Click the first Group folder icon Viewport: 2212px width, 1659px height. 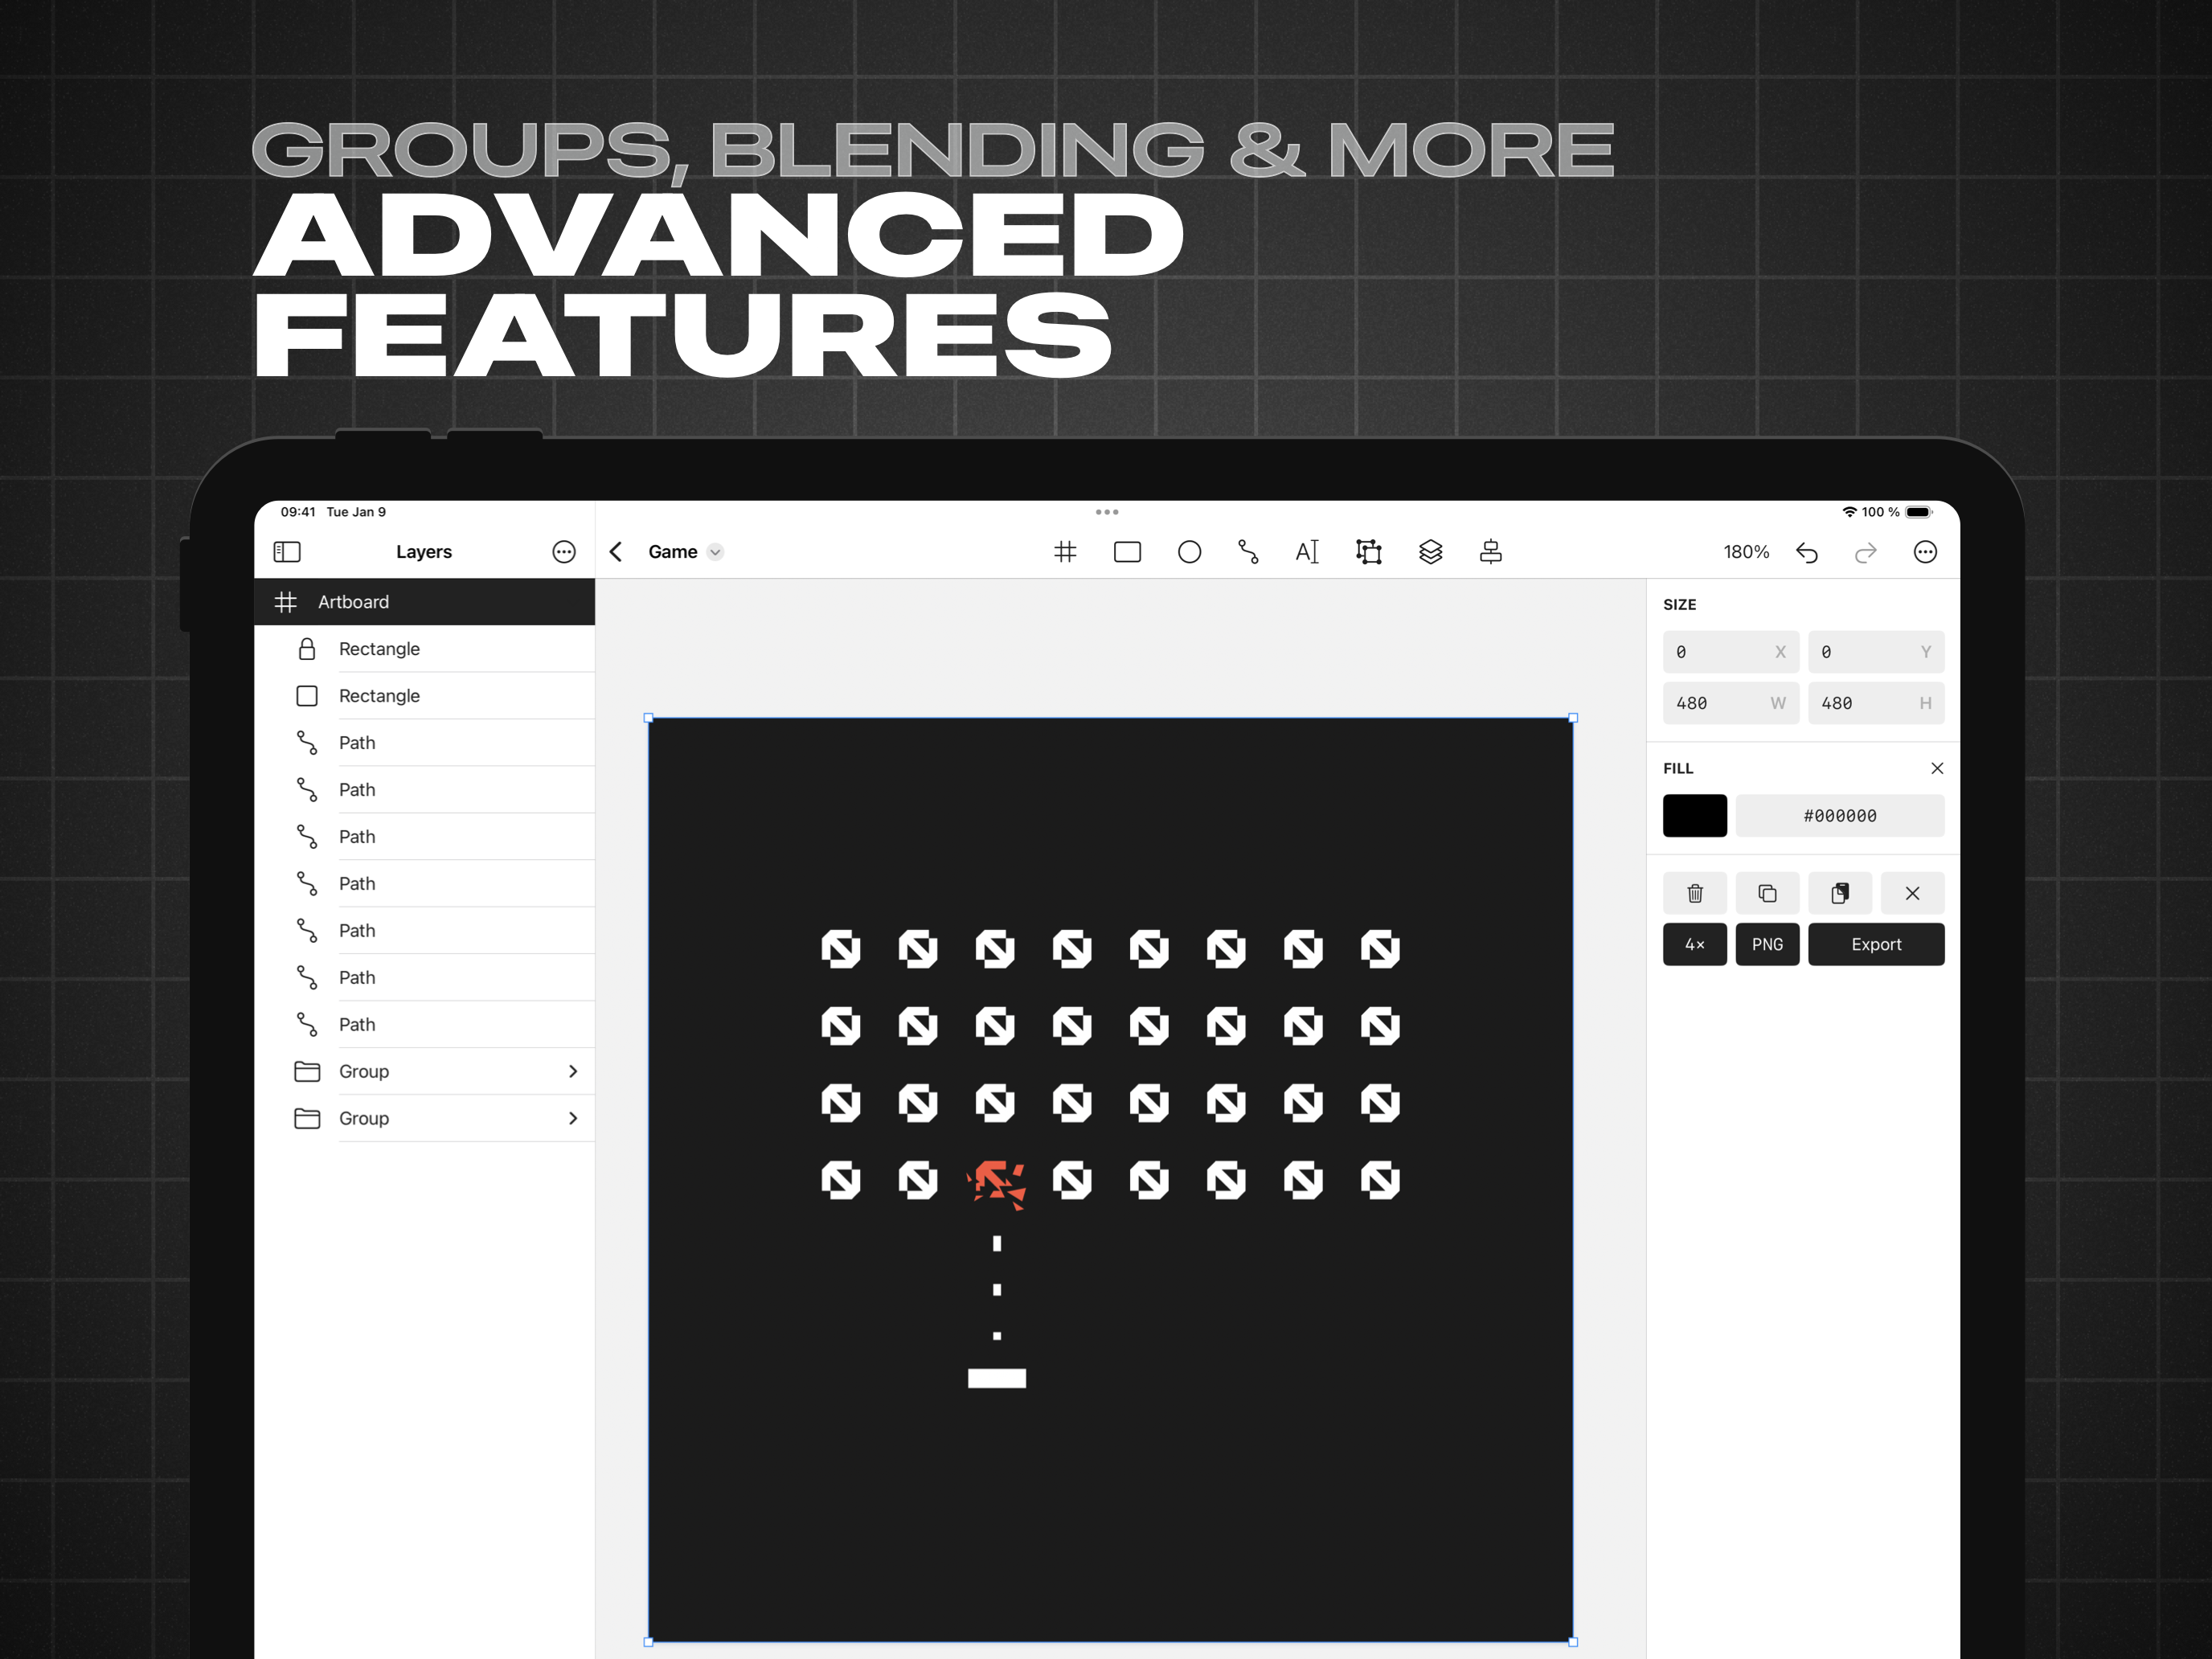[x=307, y=1071]
